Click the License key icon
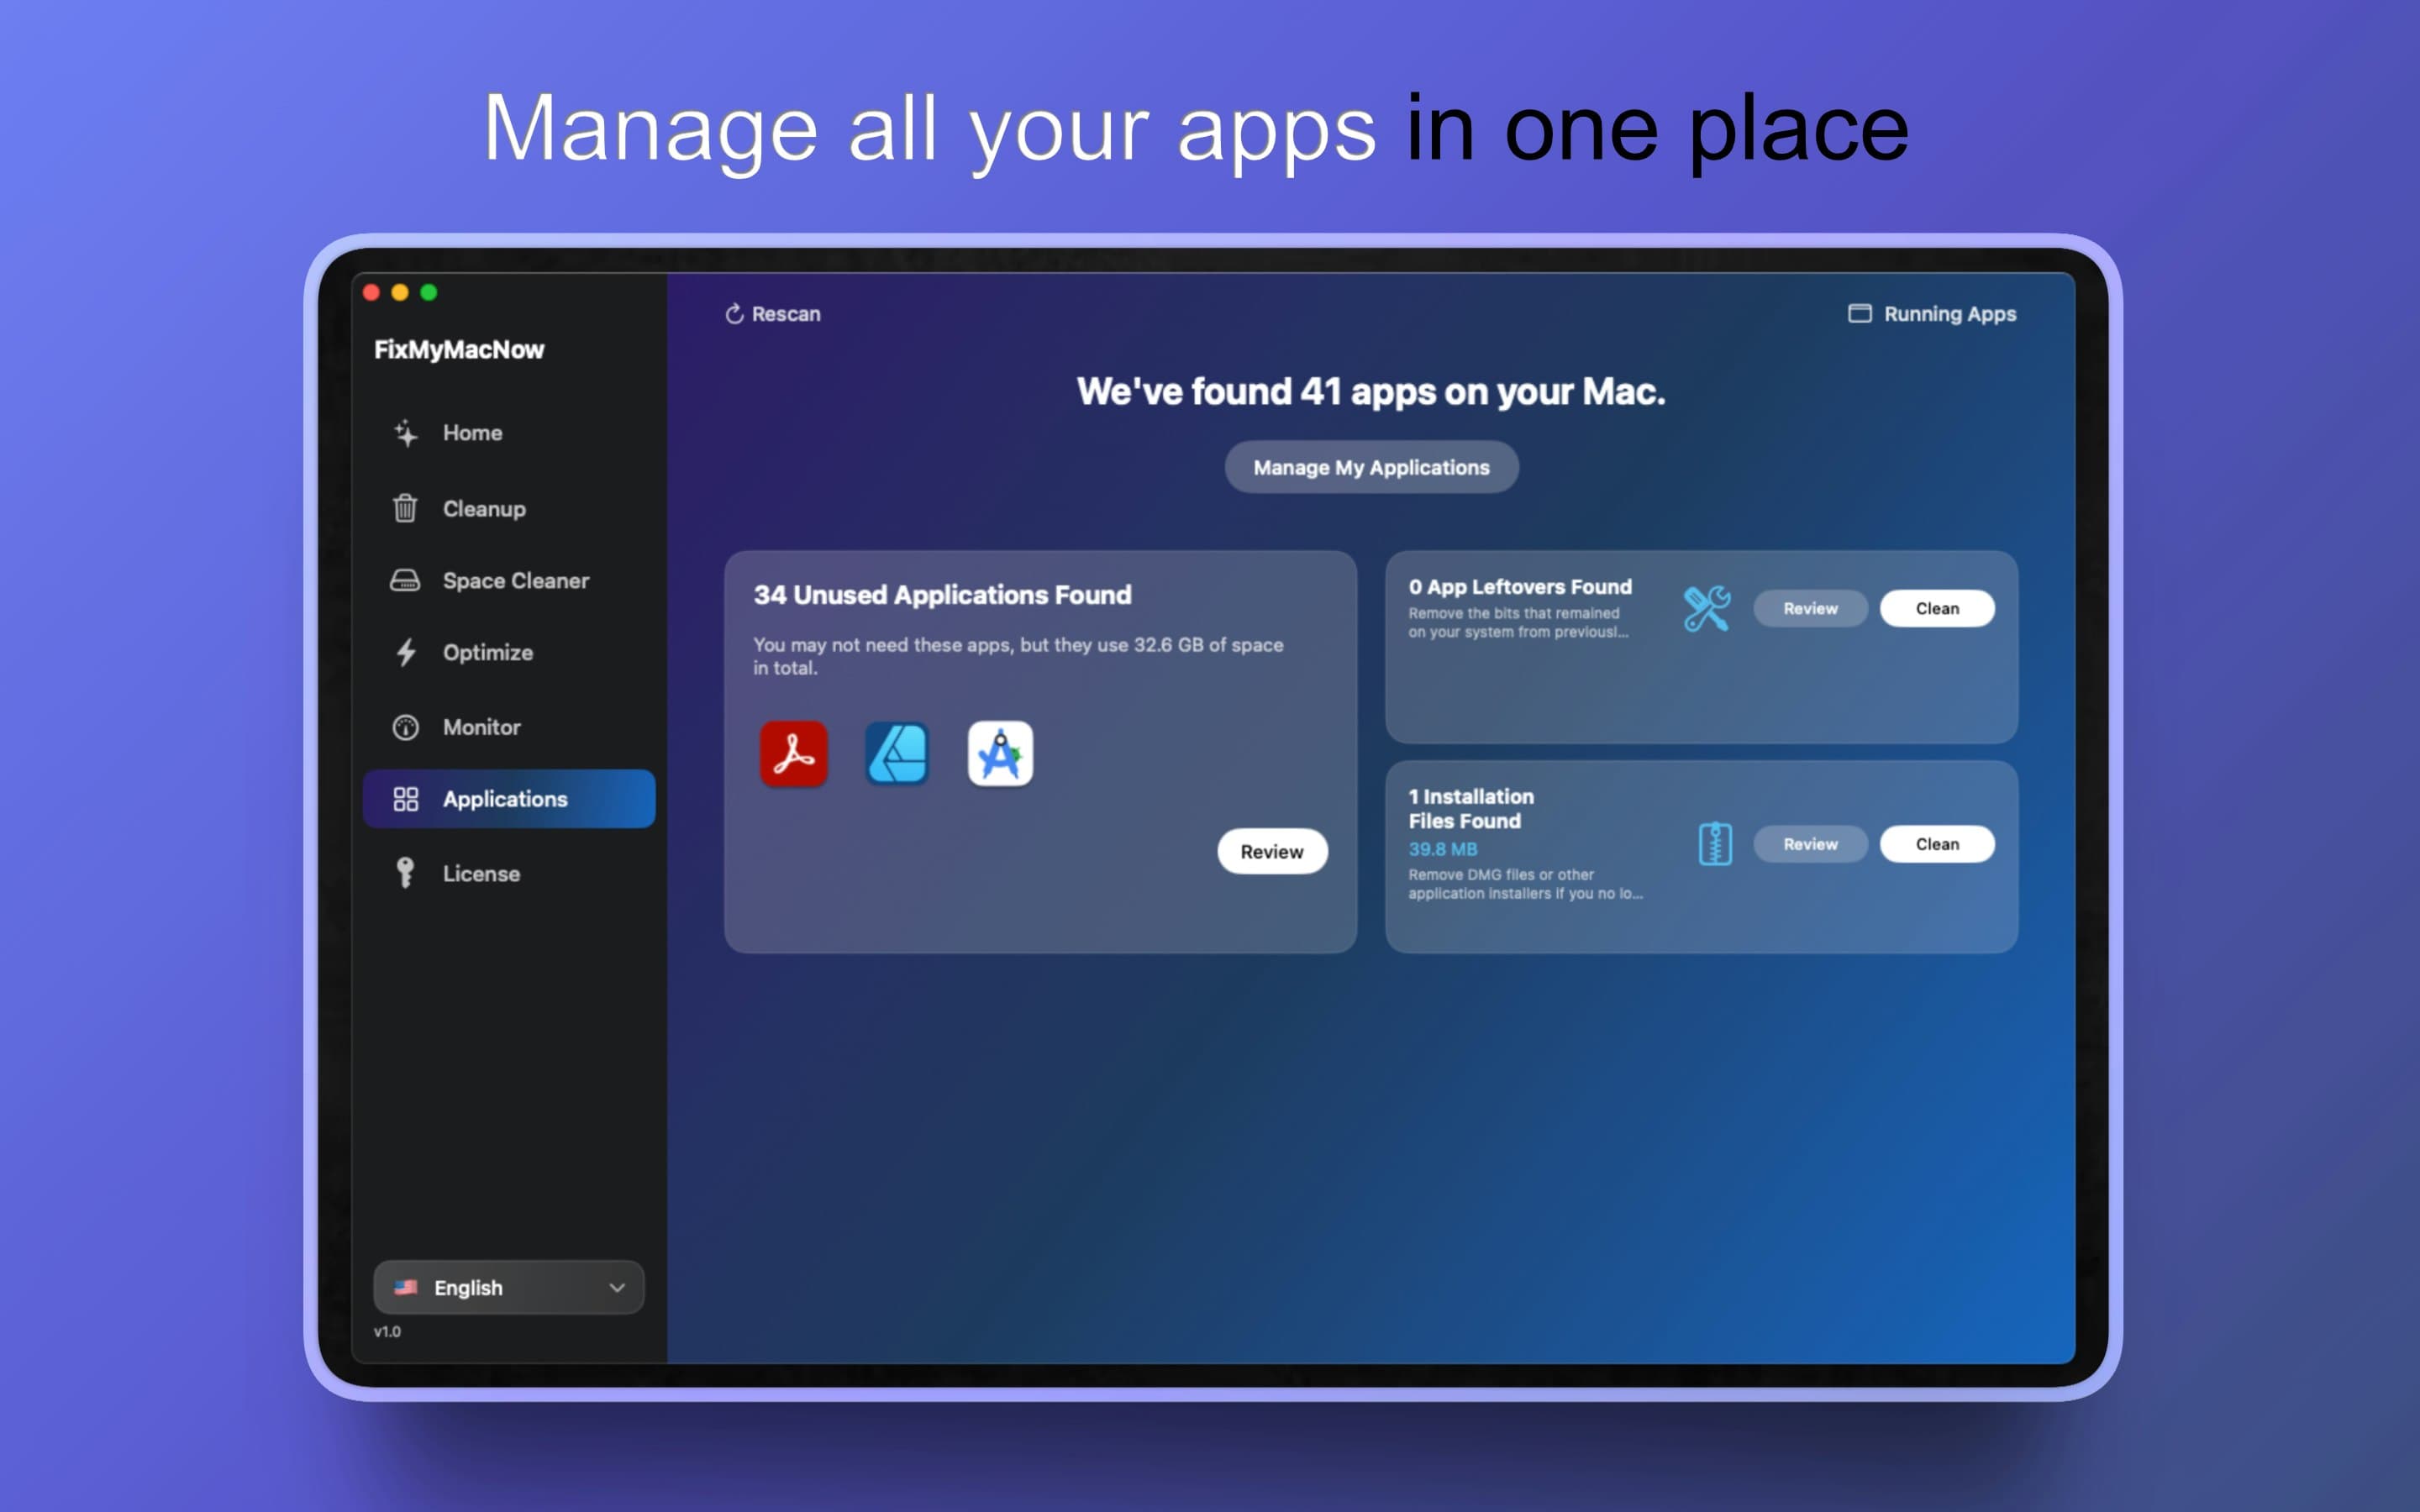Screen dimensions: 2420x1512 (x=405, y=872)
